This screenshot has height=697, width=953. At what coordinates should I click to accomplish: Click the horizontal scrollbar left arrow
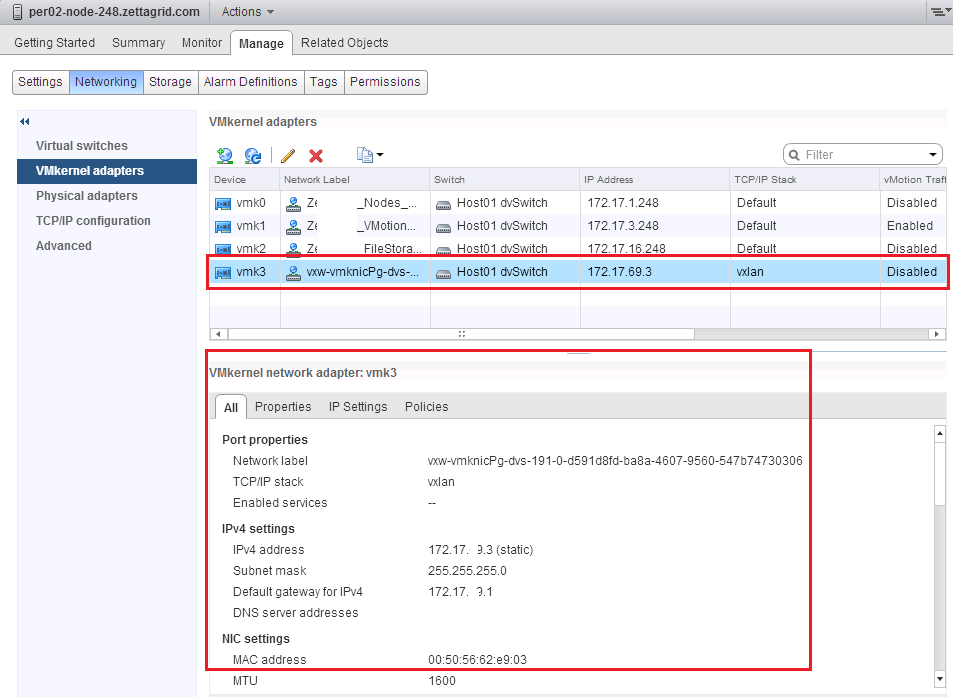218,334
